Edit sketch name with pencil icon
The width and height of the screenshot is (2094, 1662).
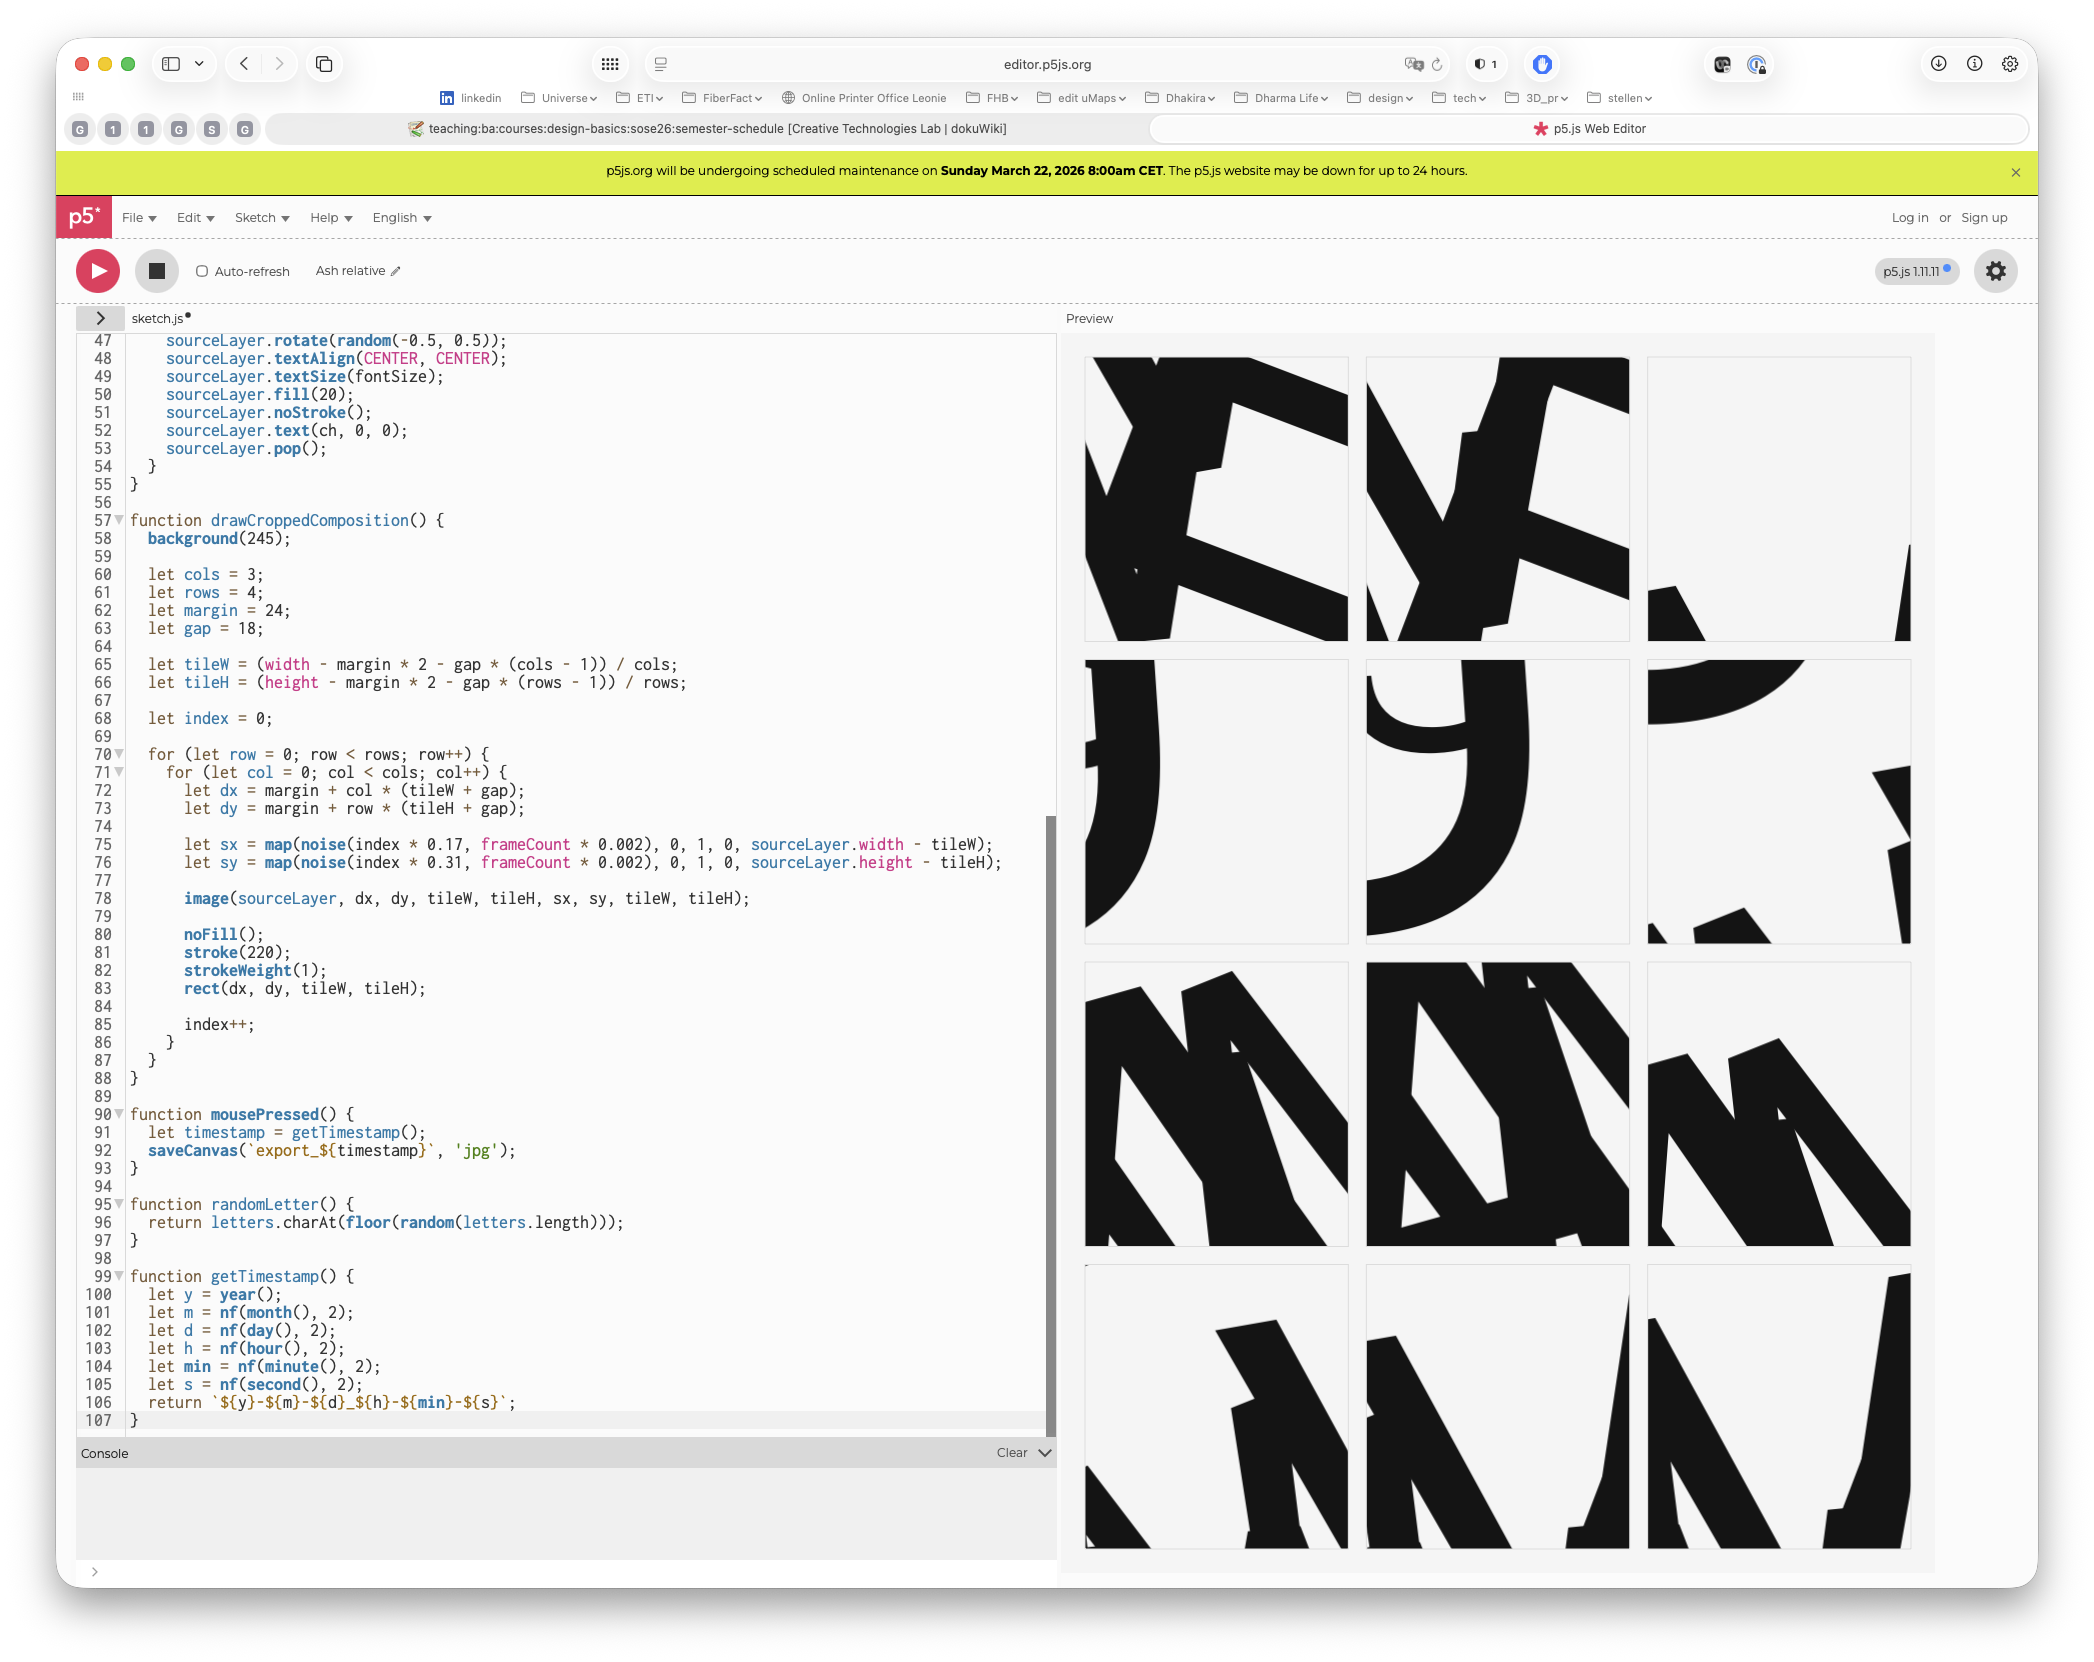pos(396,271)
